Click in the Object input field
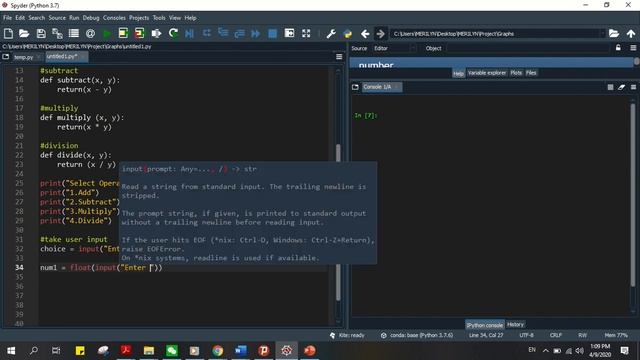640x360 pixels. click(528, 48)
